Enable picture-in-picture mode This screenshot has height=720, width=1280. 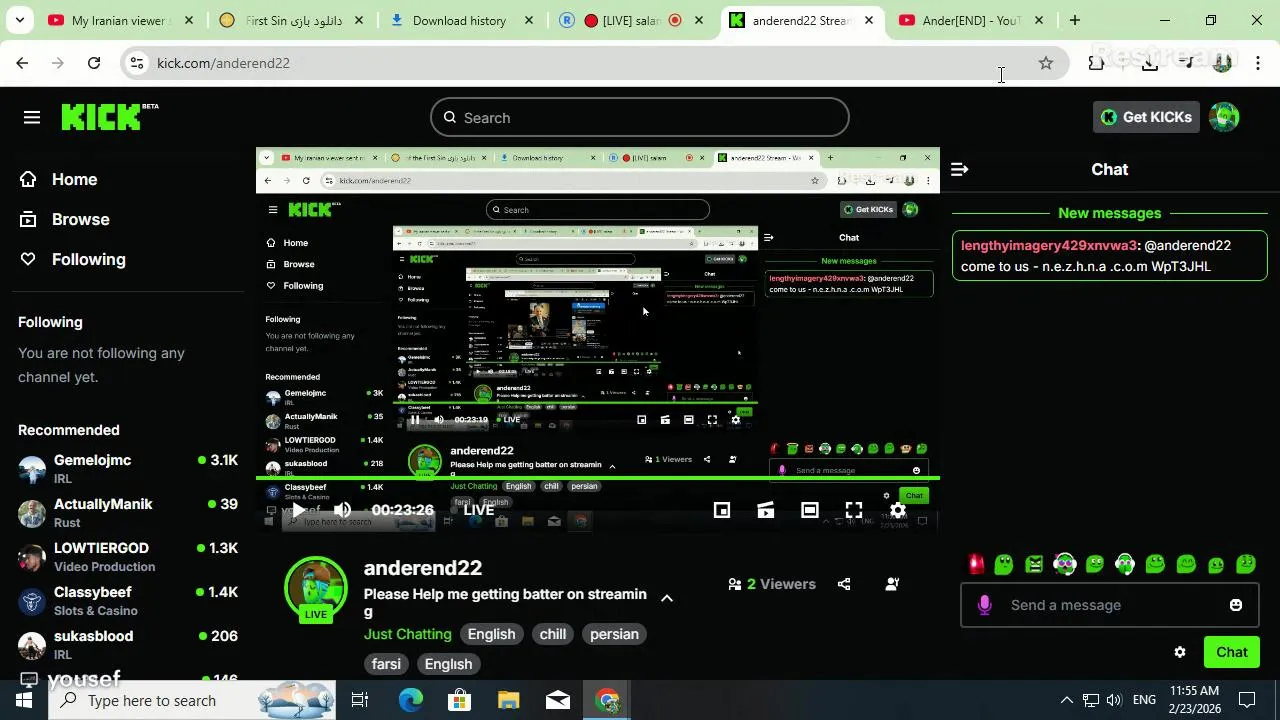click(721, 510)
